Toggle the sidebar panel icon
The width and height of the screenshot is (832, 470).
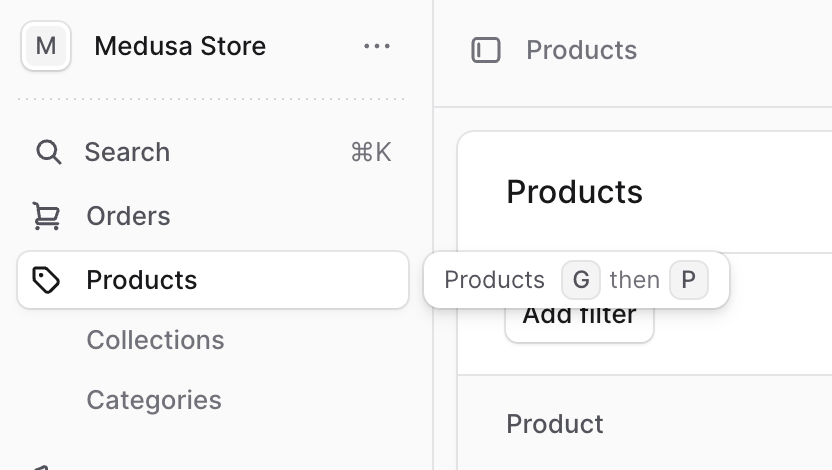486,50
